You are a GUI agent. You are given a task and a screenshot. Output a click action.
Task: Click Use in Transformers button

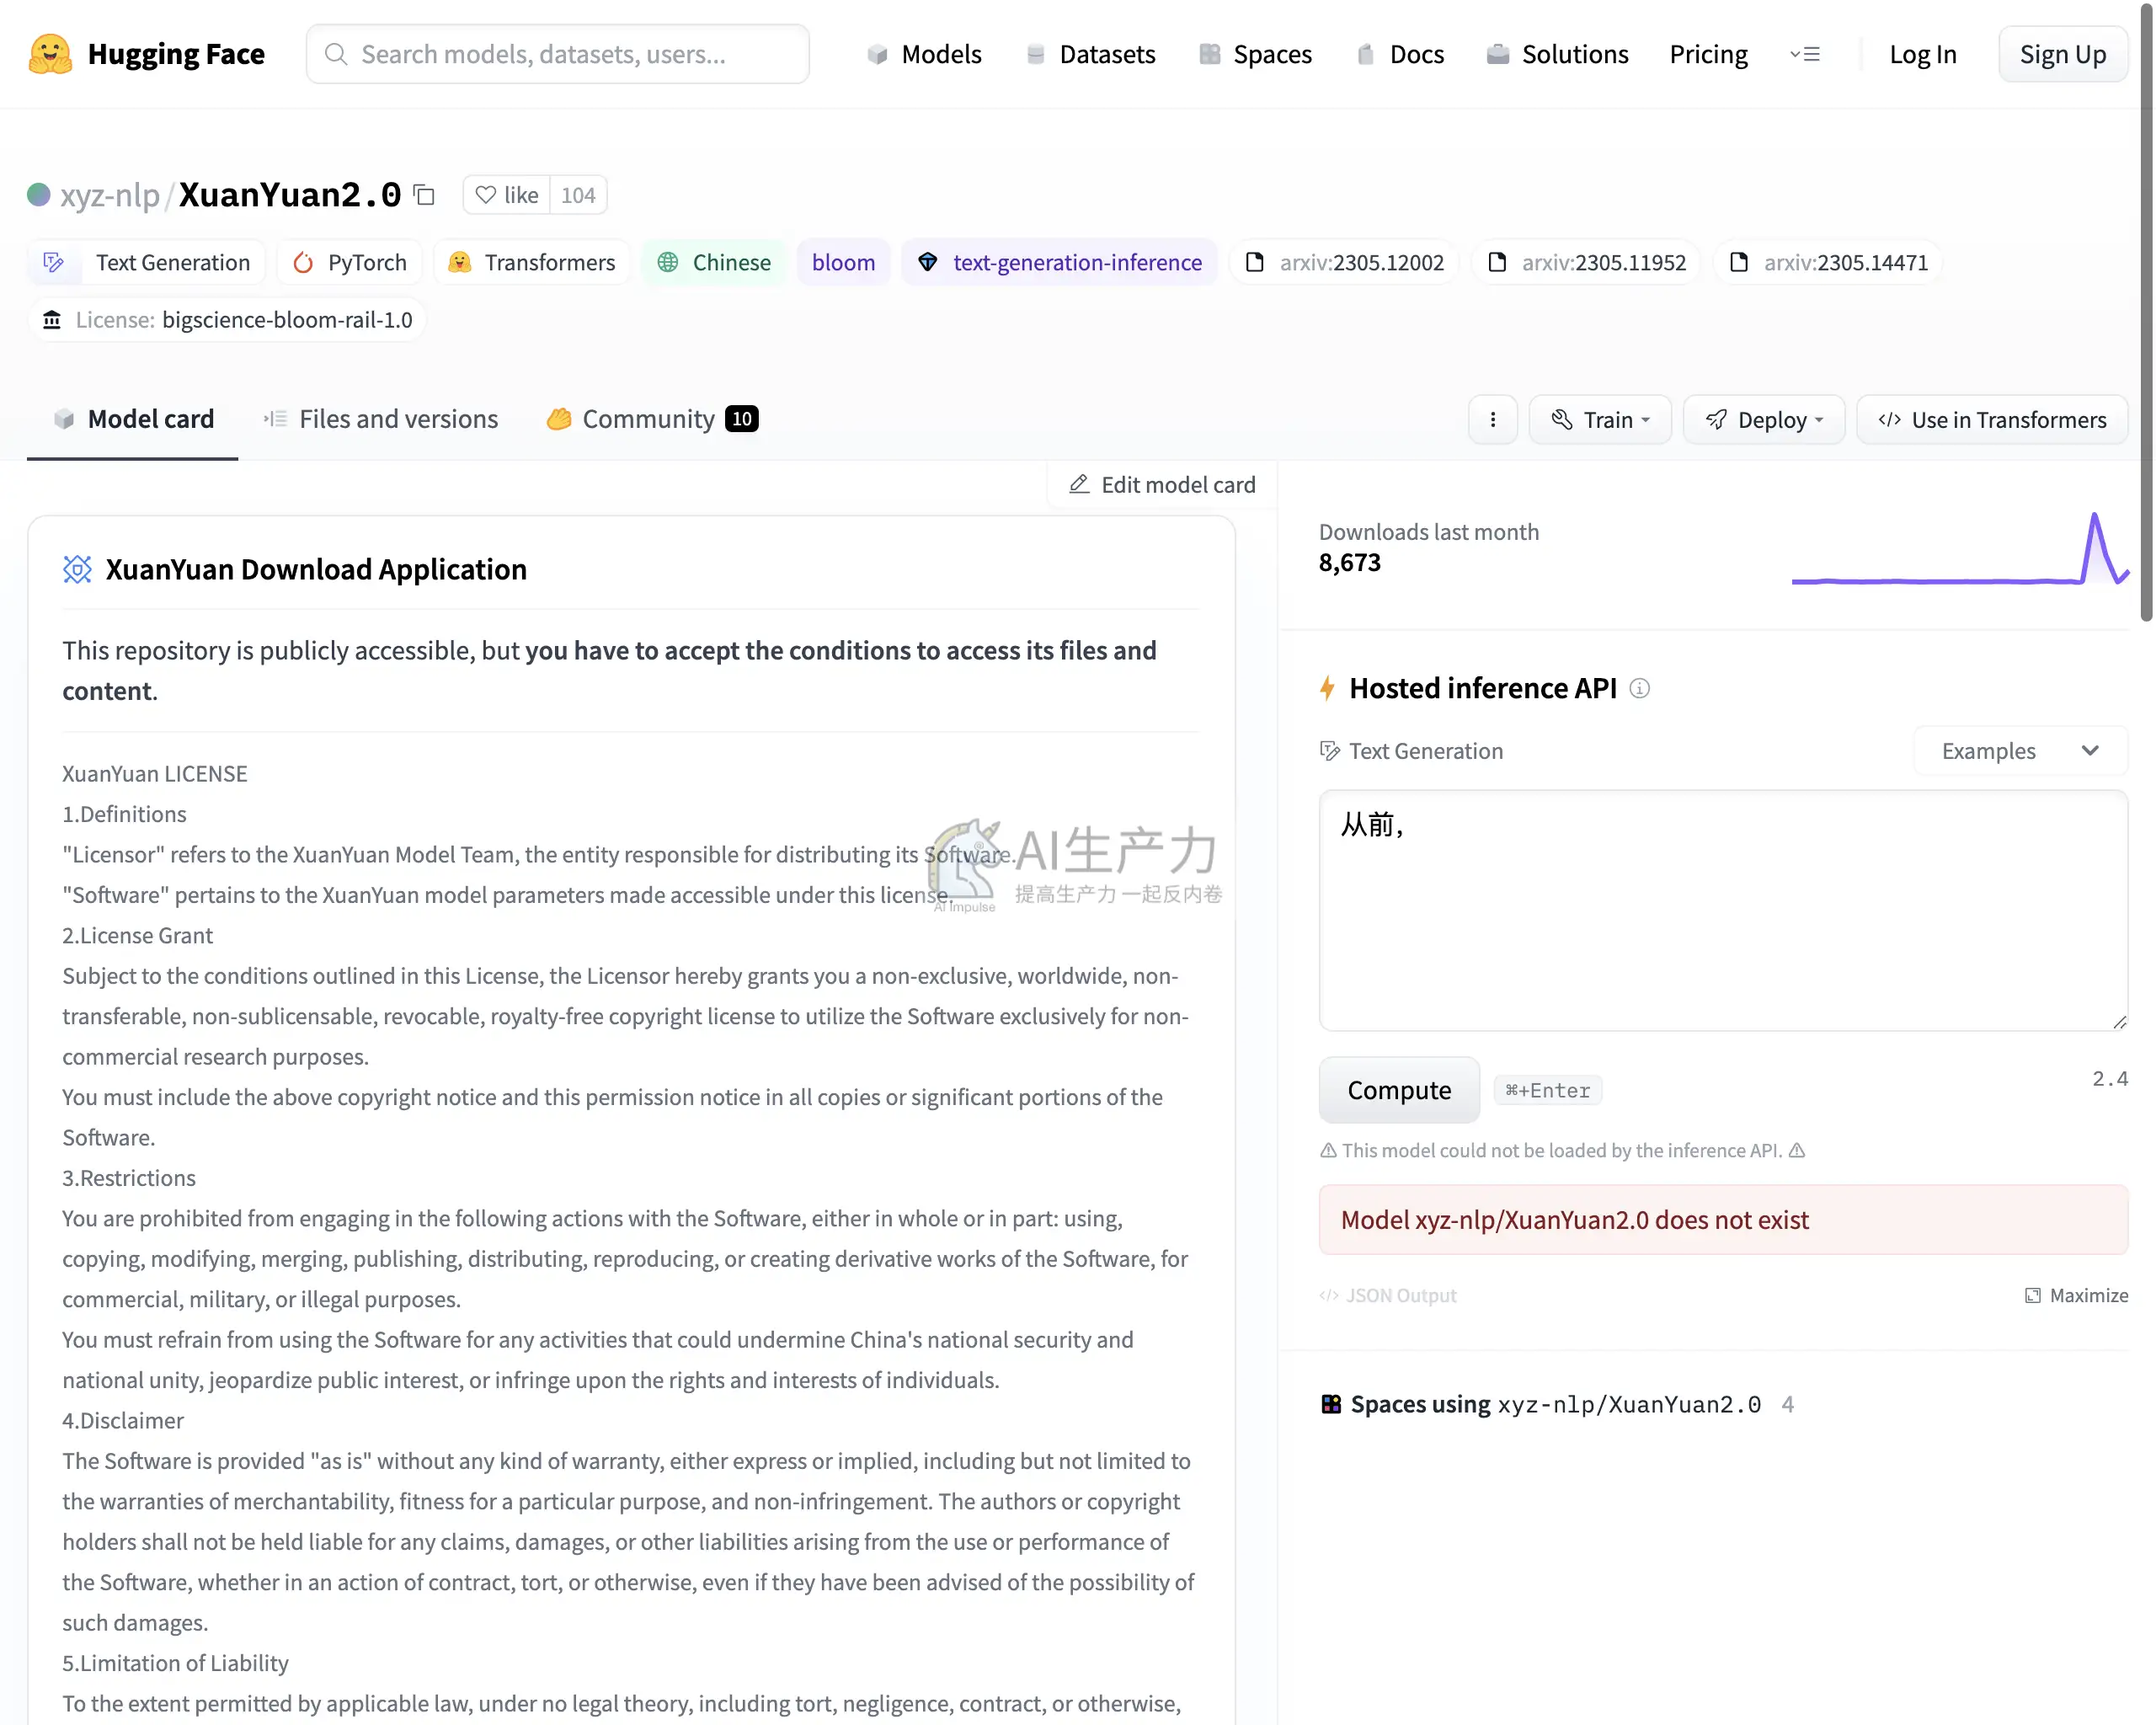pos(1991,420)
